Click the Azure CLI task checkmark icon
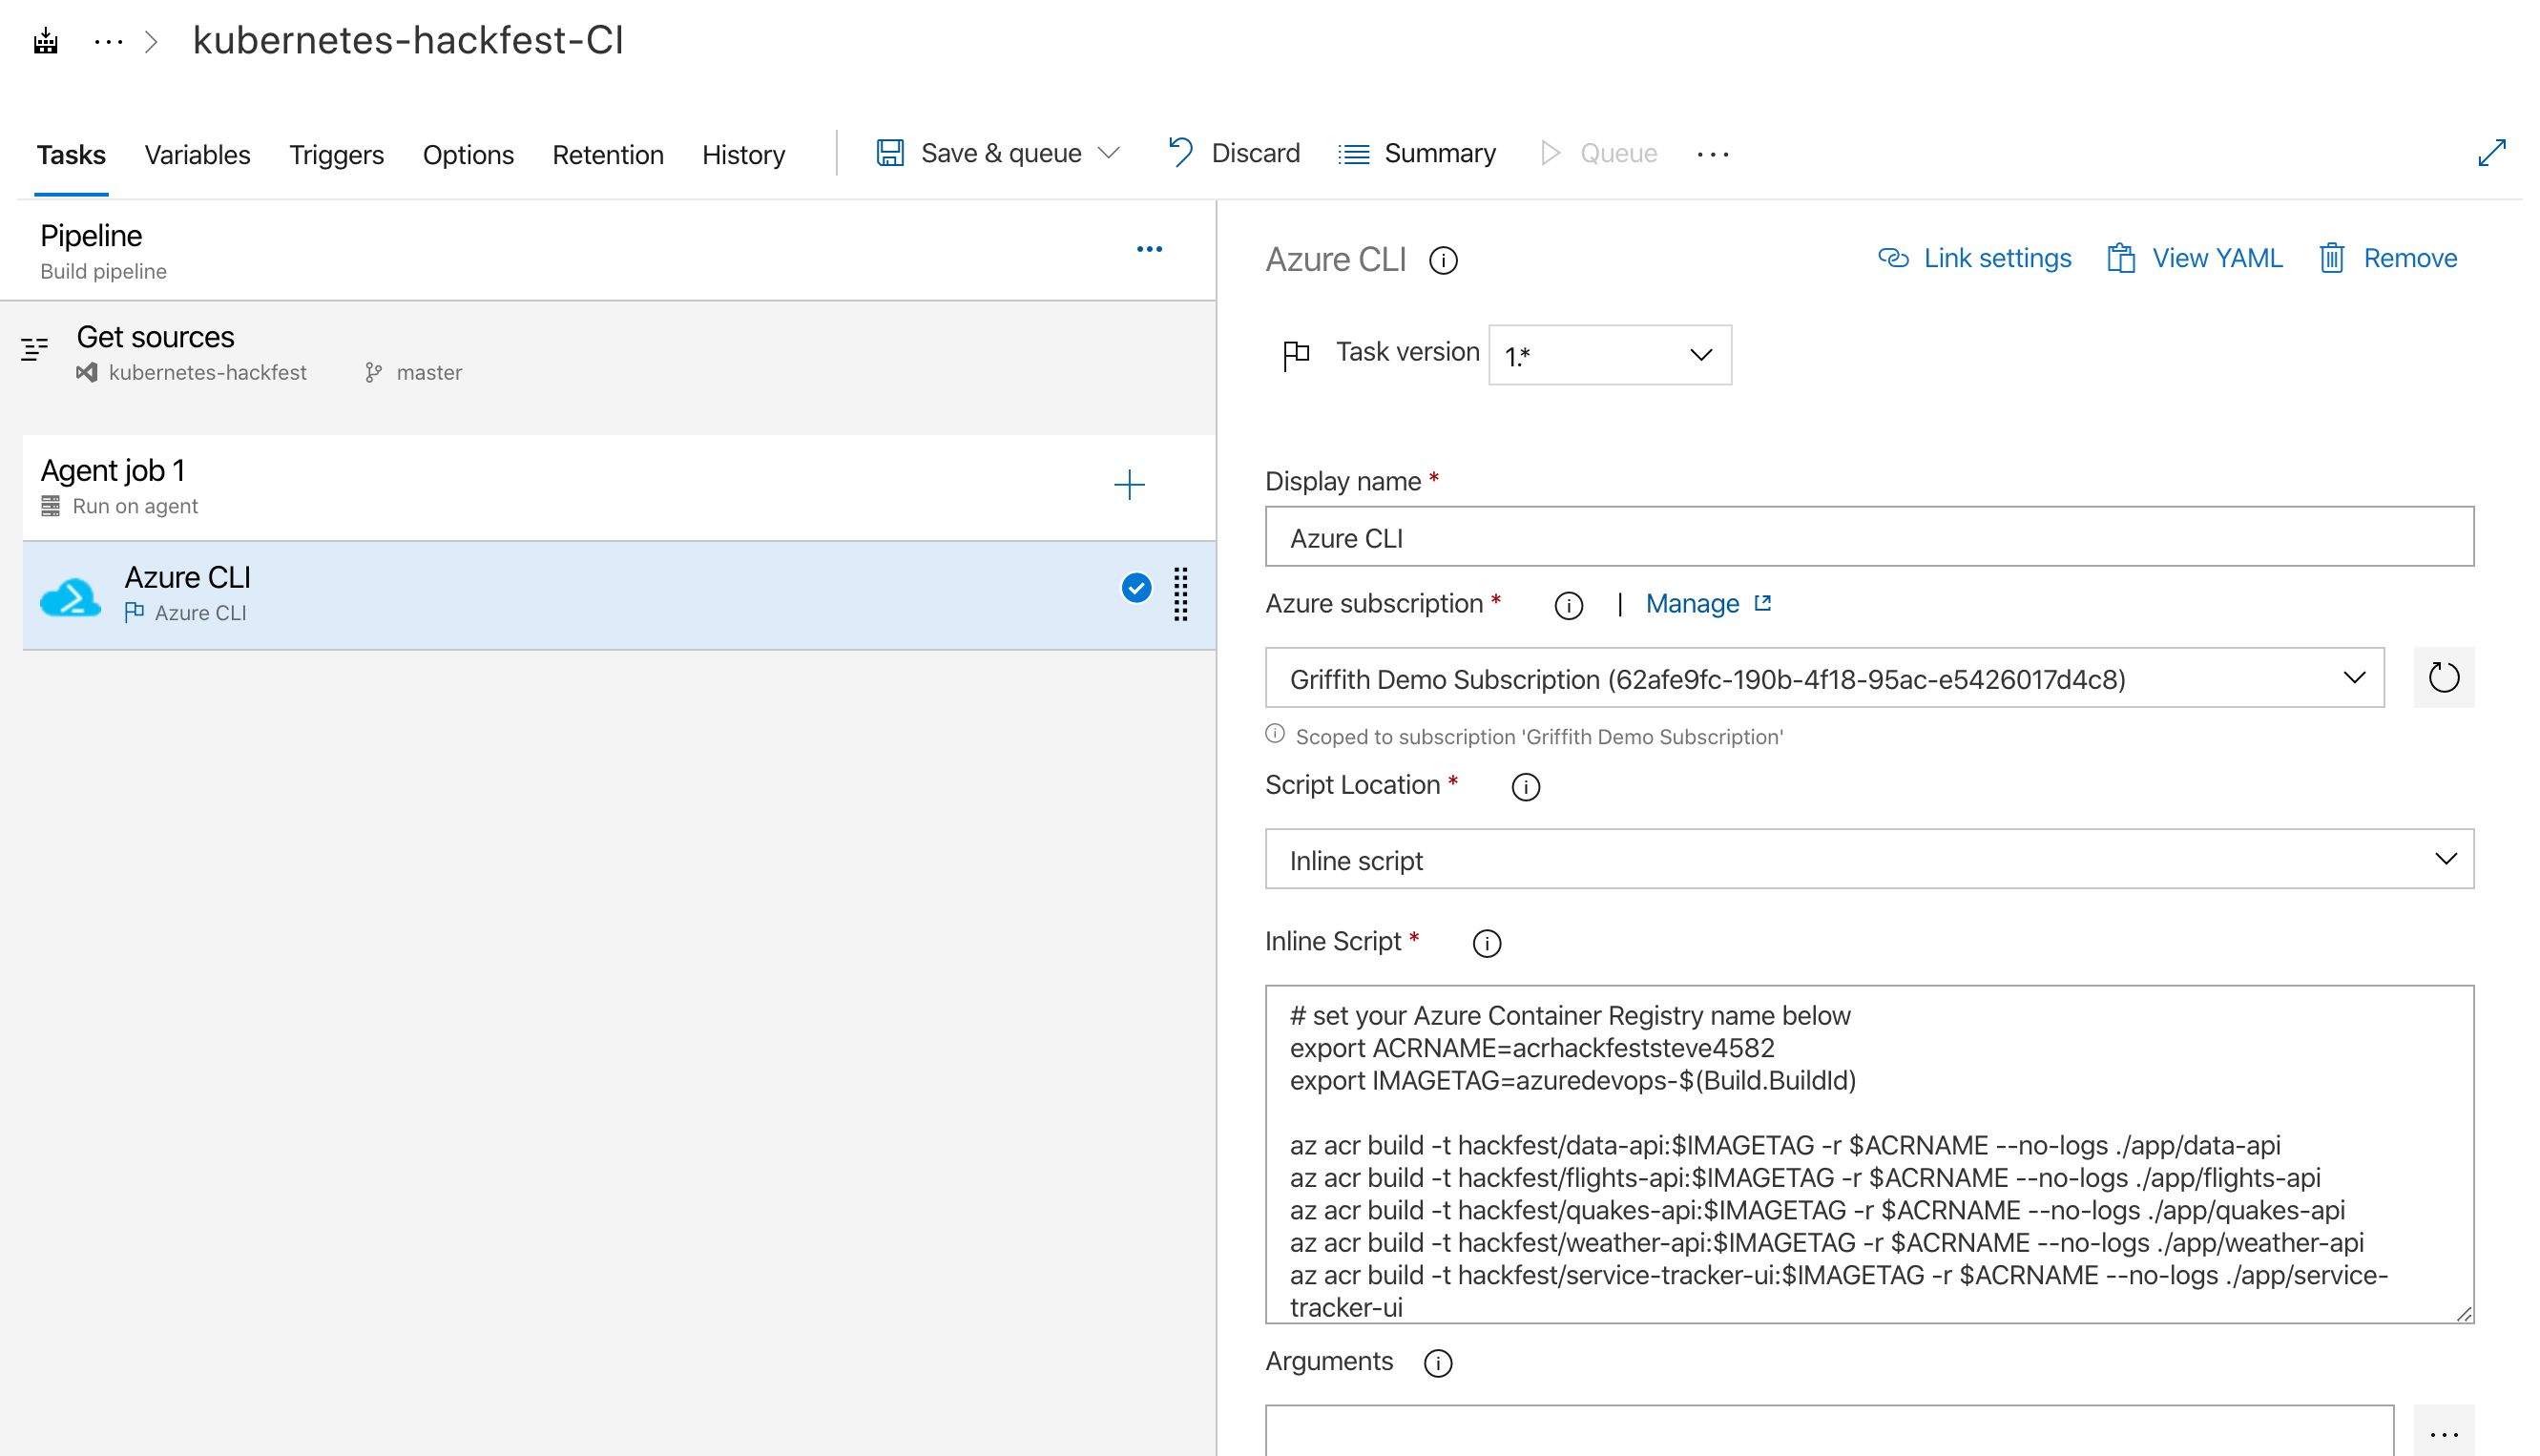The image size is (2540, 1456). pyautogui.click(x=1135, y=588)
